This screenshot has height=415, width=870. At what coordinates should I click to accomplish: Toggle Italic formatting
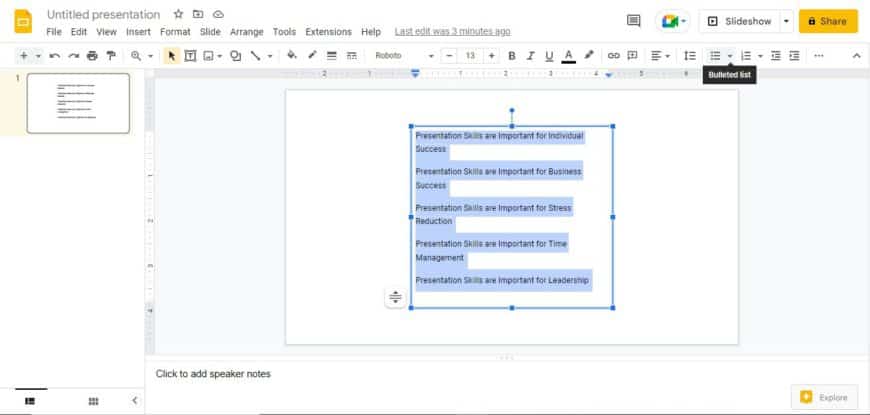[x=531, y=56]
